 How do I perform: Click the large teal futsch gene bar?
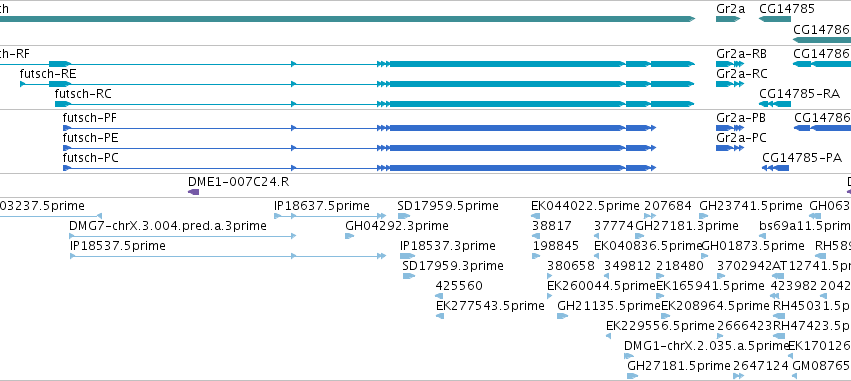coord(347,19)
